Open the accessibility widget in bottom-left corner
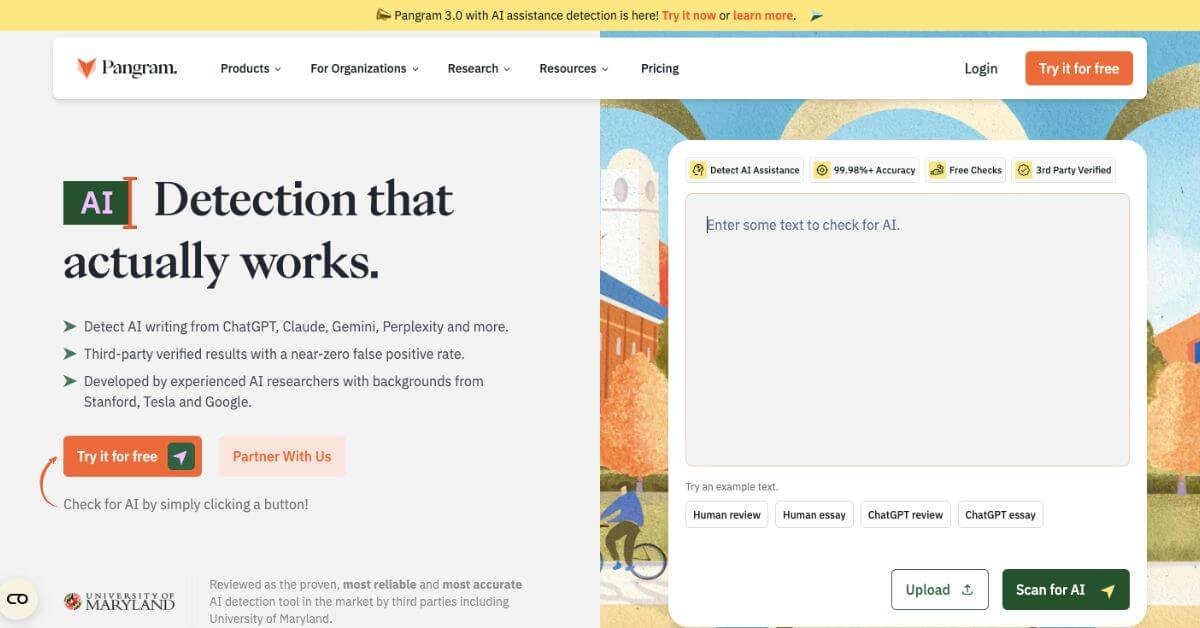Image resolution: width=1200 pixels, height=628 pixels. pyautogui.click(x=19, y=598)
